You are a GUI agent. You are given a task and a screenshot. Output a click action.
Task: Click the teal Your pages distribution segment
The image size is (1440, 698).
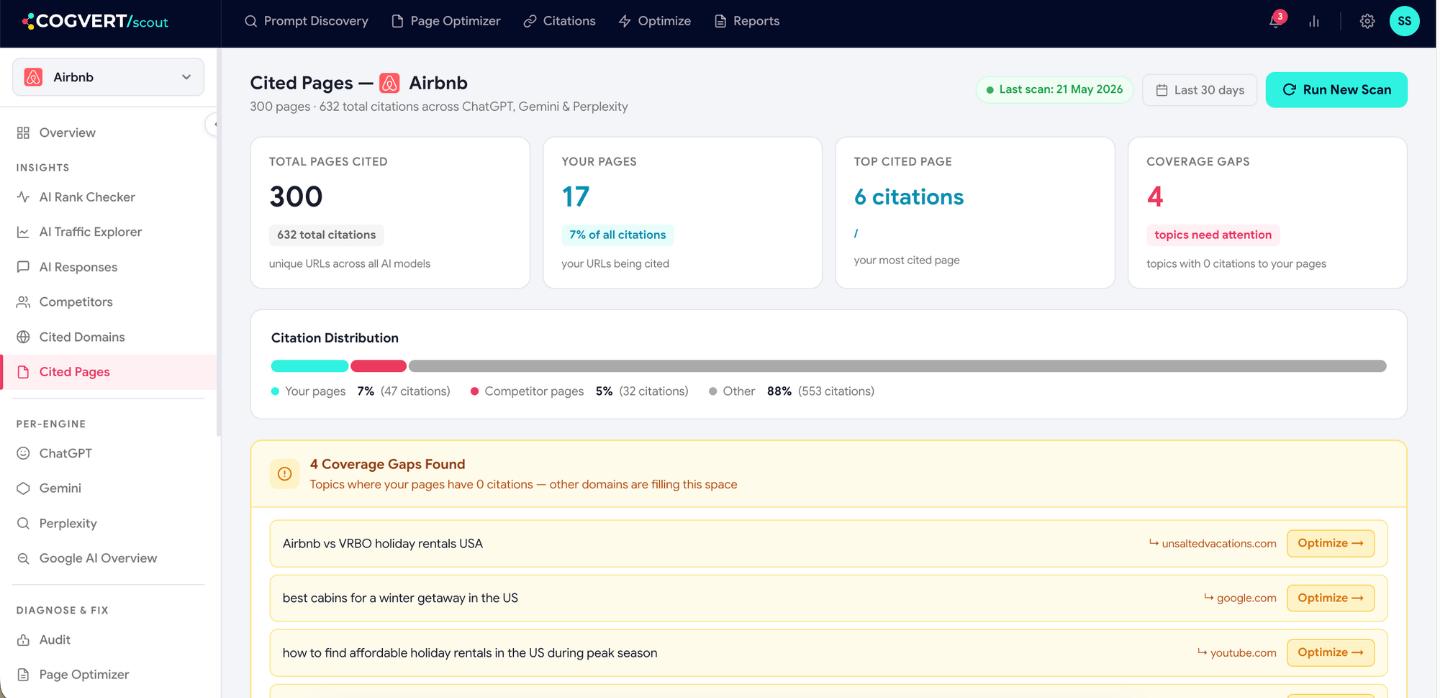[x=310, y=366]
